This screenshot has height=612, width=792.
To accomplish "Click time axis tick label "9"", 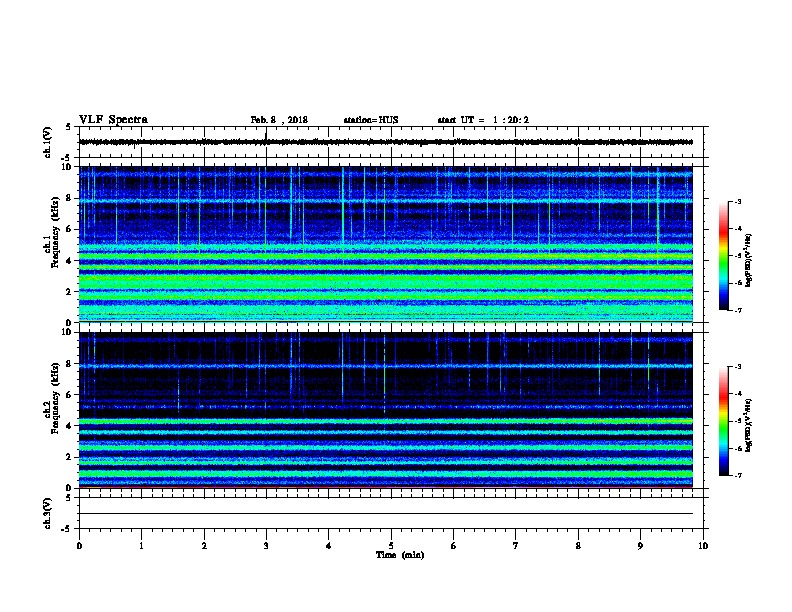I will [640, 546].
